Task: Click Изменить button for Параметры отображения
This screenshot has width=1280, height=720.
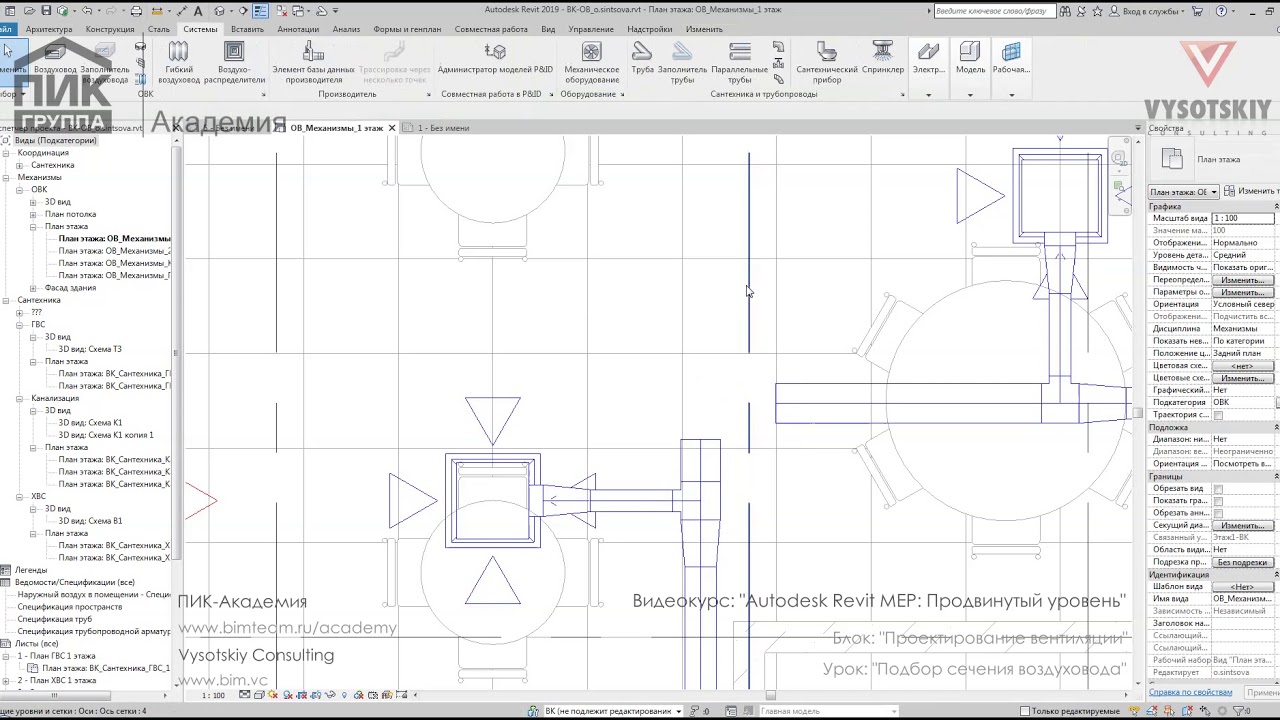Action: tap(1243, 292)
